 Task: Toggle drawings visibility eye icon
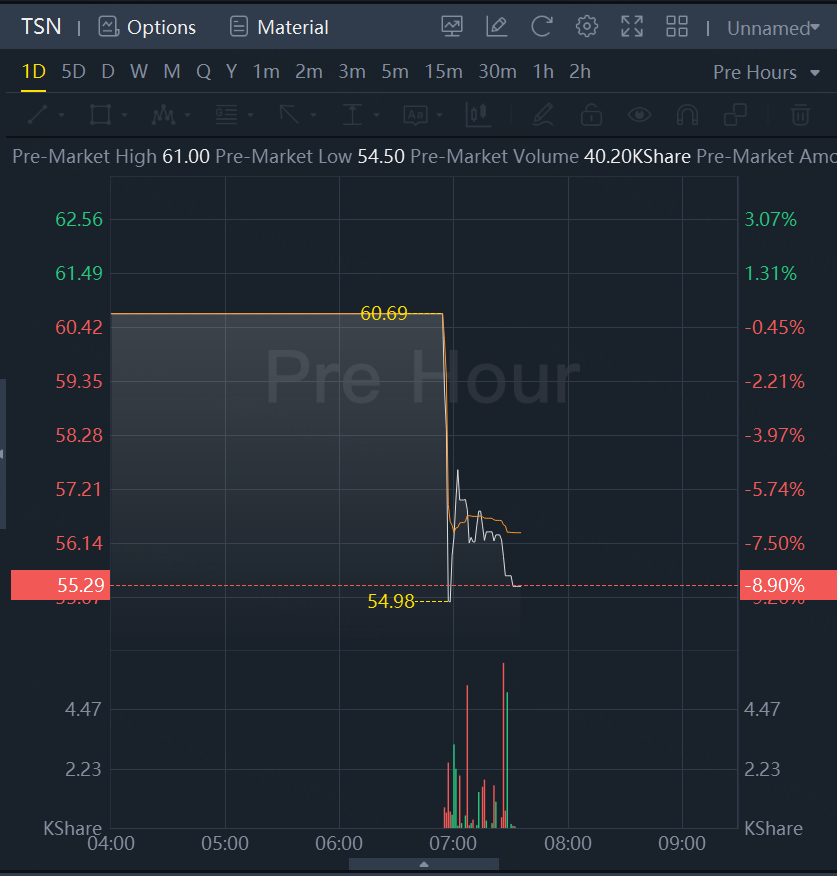[639, 115]
